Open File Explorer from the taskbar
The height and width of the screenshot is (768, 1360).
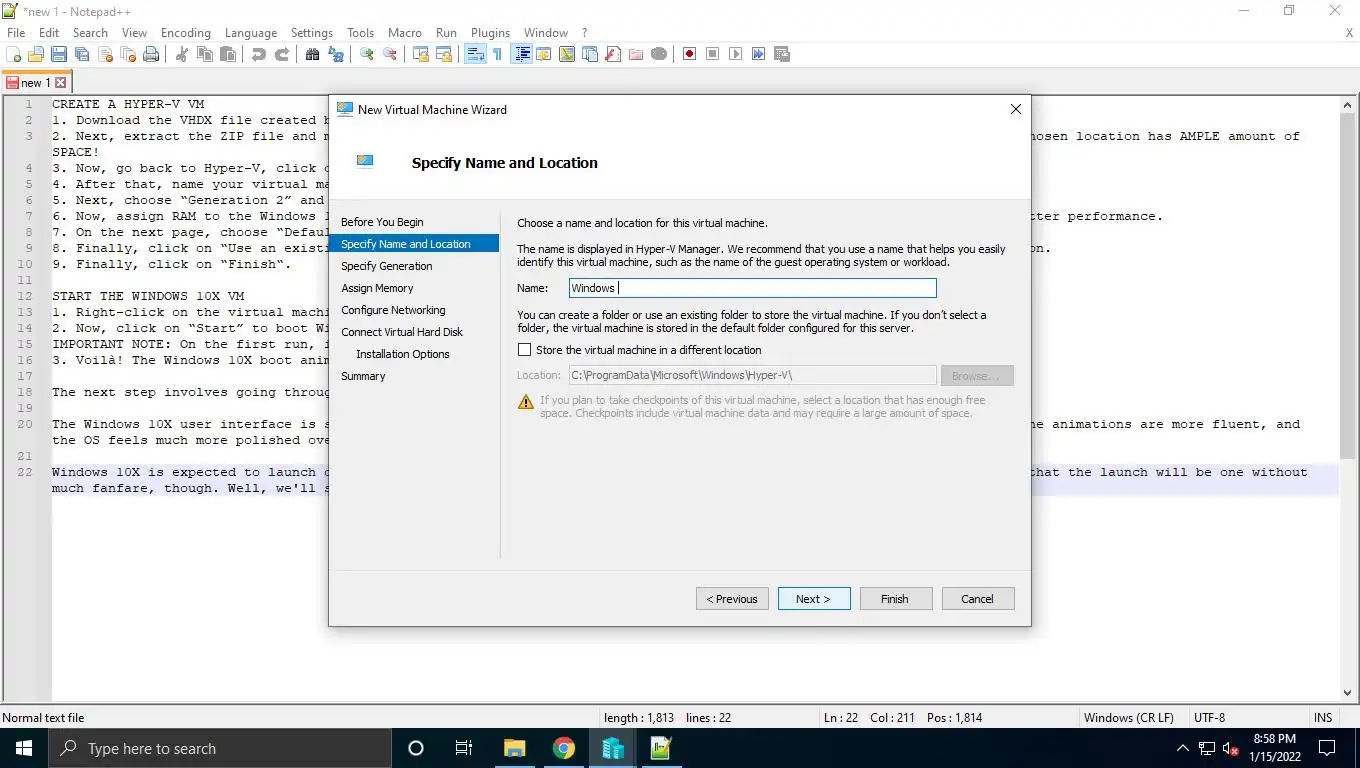tap(515, 748)
